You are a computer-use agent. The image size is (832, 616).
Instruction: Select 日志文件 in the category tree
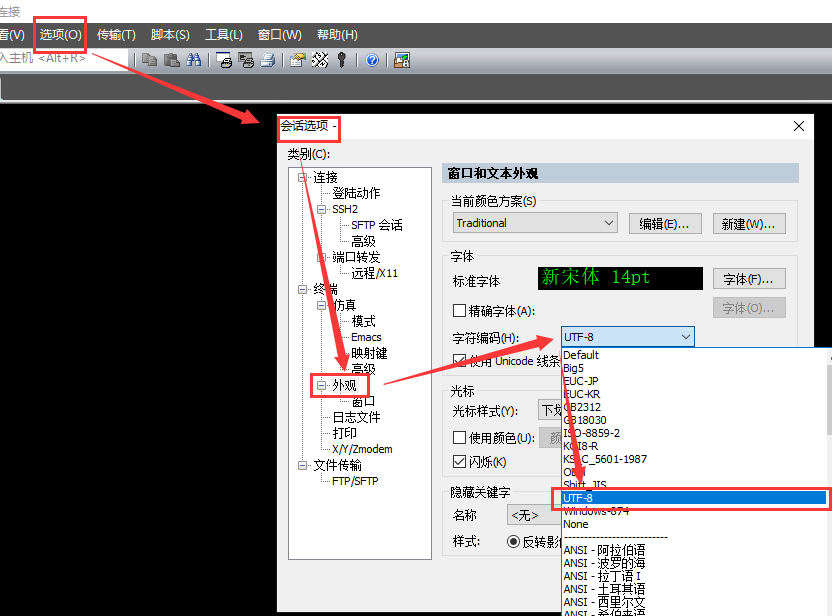(x=356, y=417)
